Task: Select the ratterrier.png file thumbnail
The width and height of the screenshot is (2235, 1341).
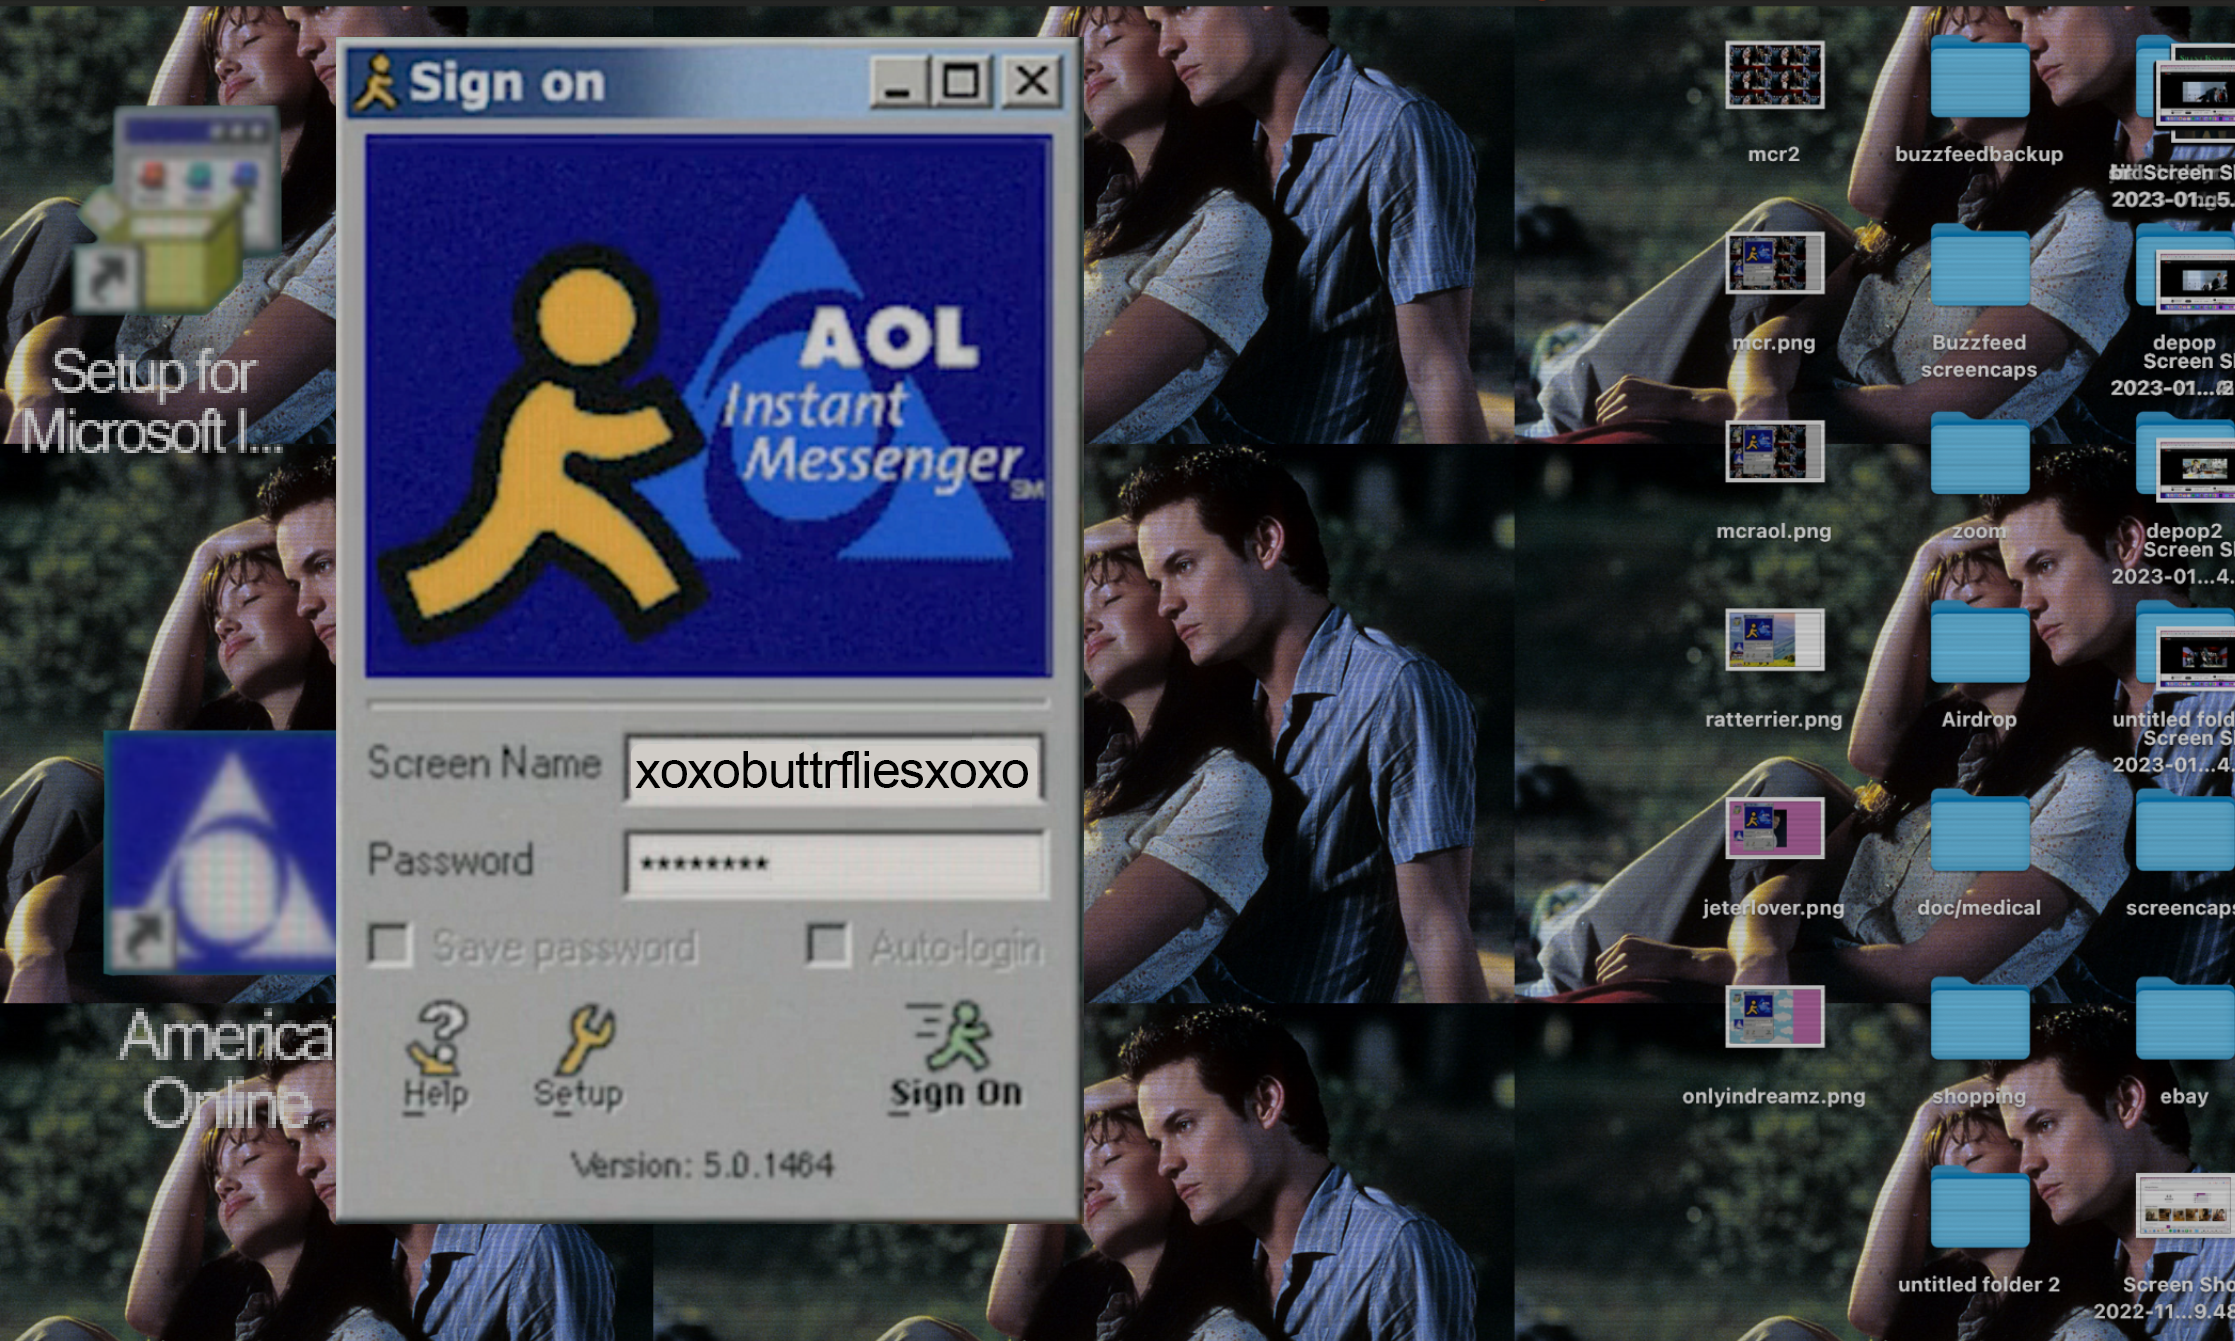Action: (1774, 640)
